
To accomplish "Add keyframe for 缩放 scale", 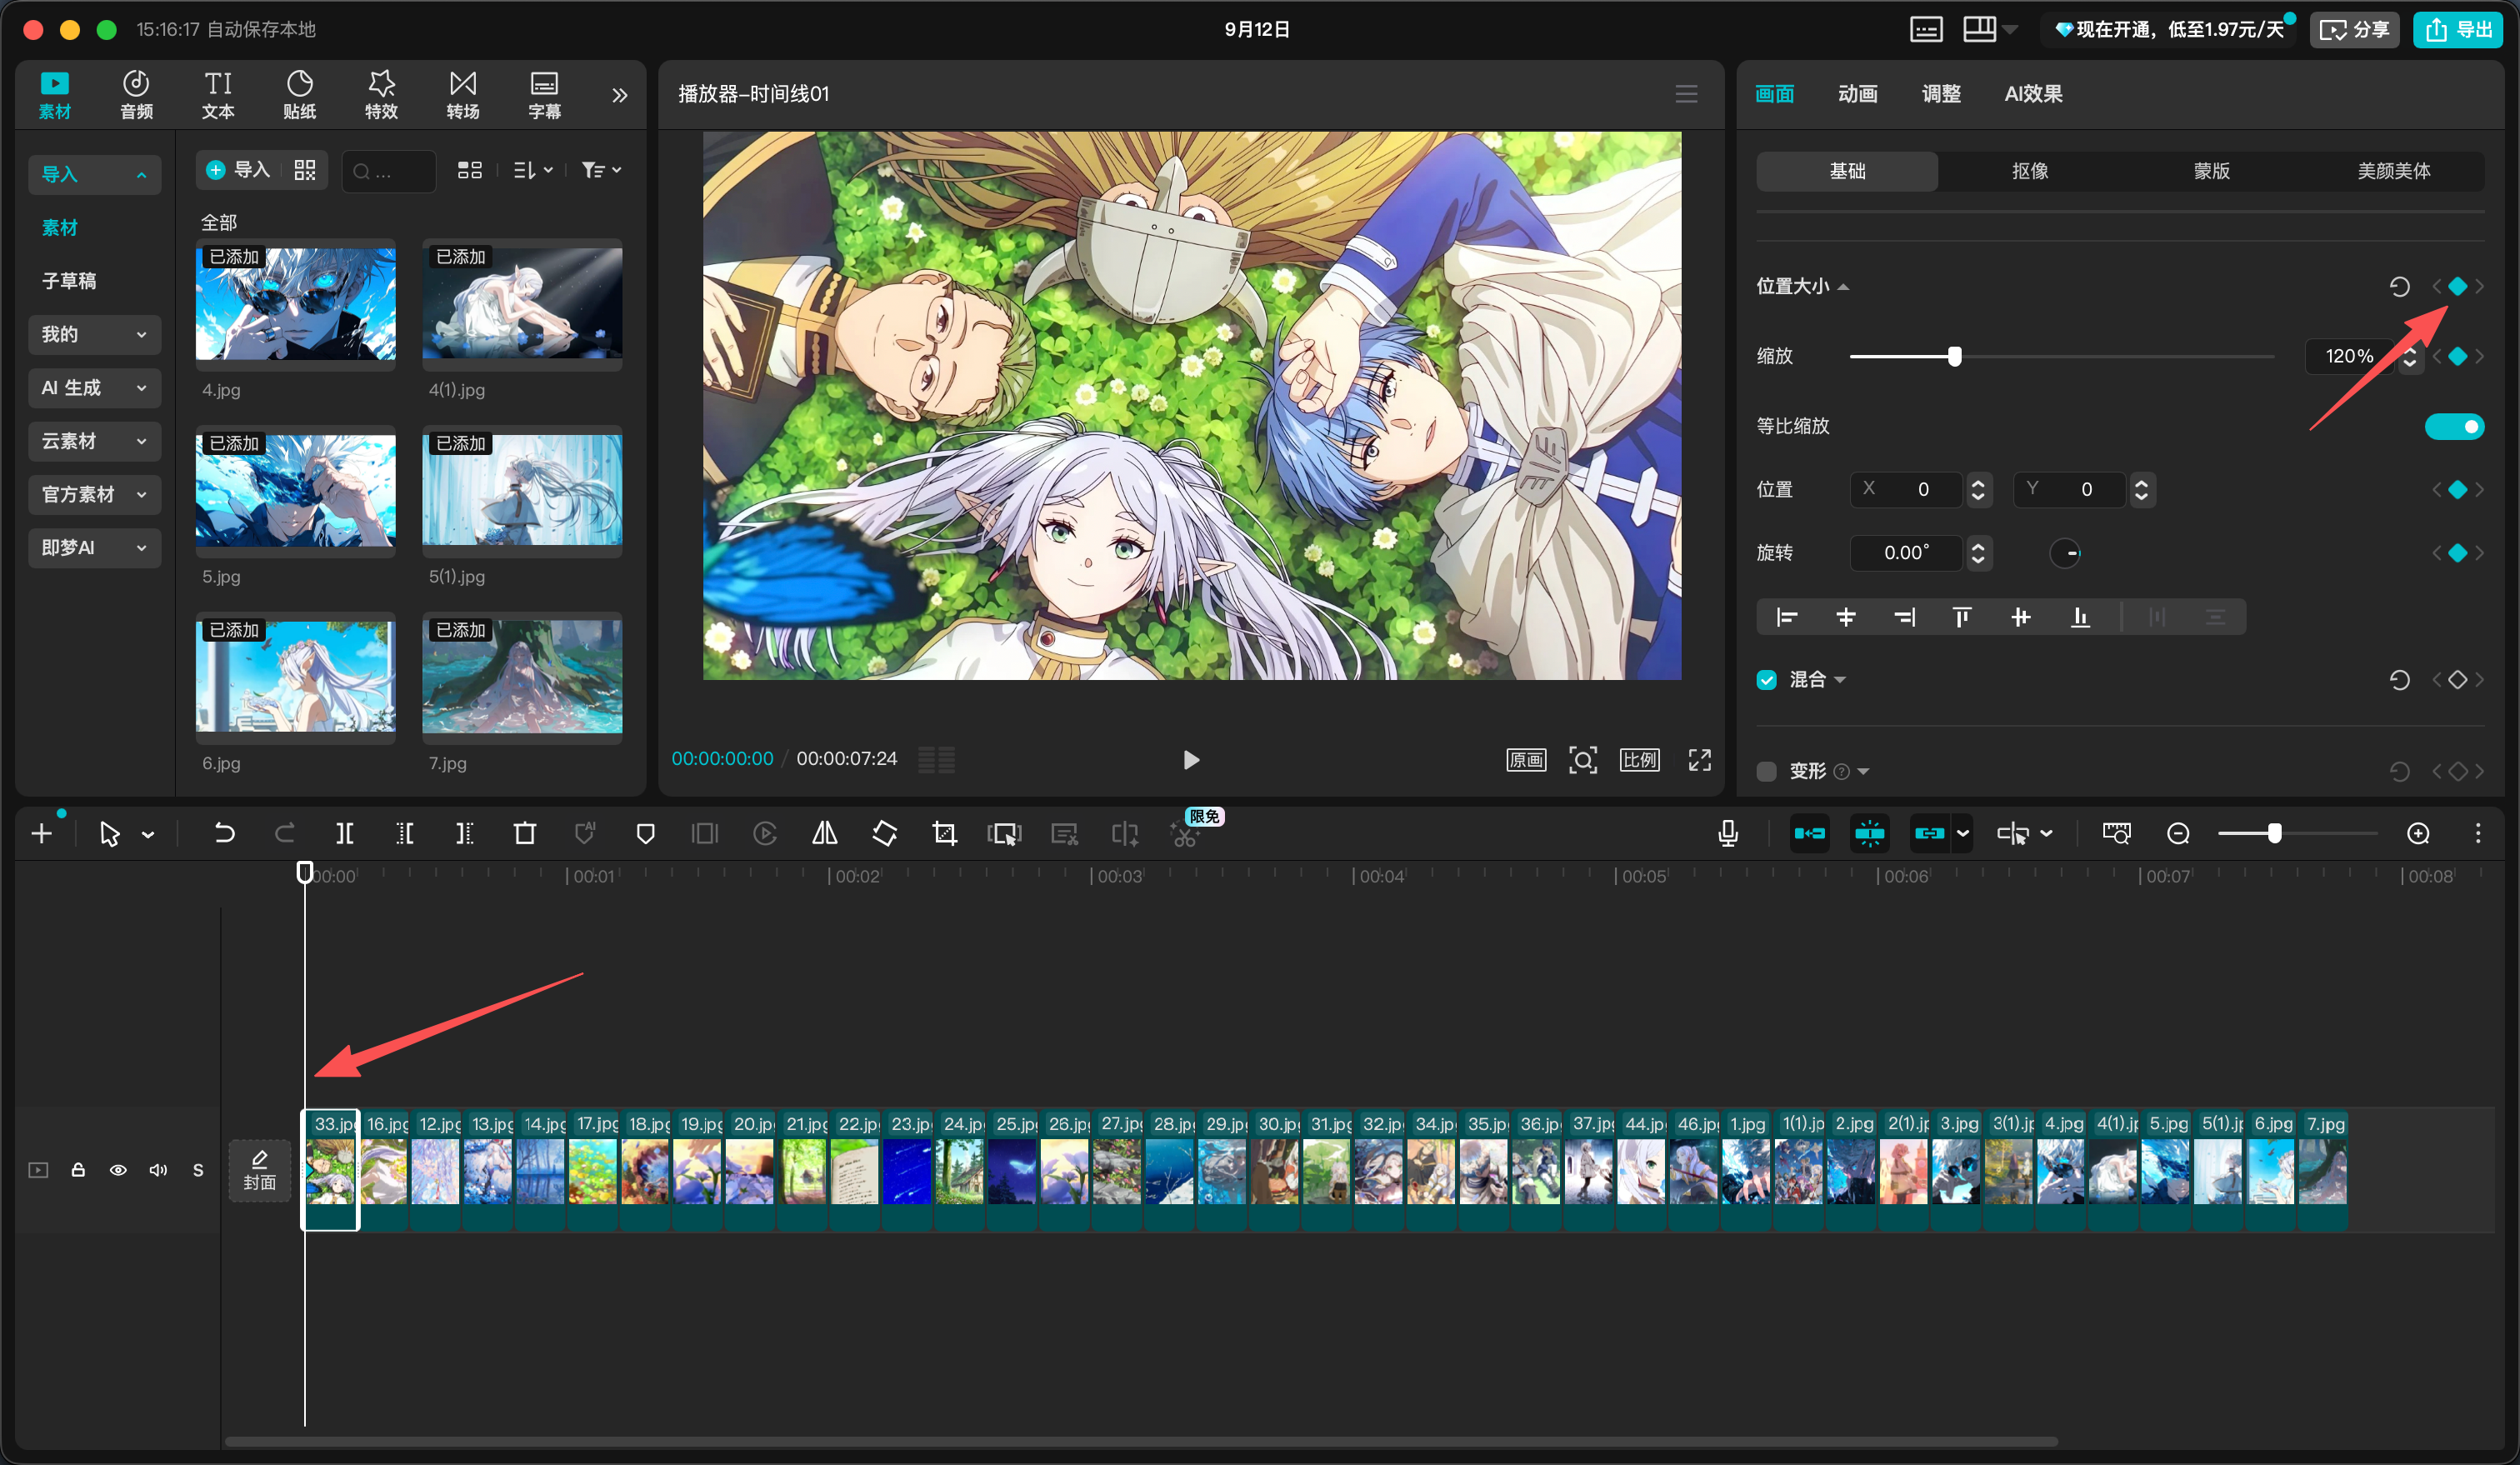I will coord(2457,356).
